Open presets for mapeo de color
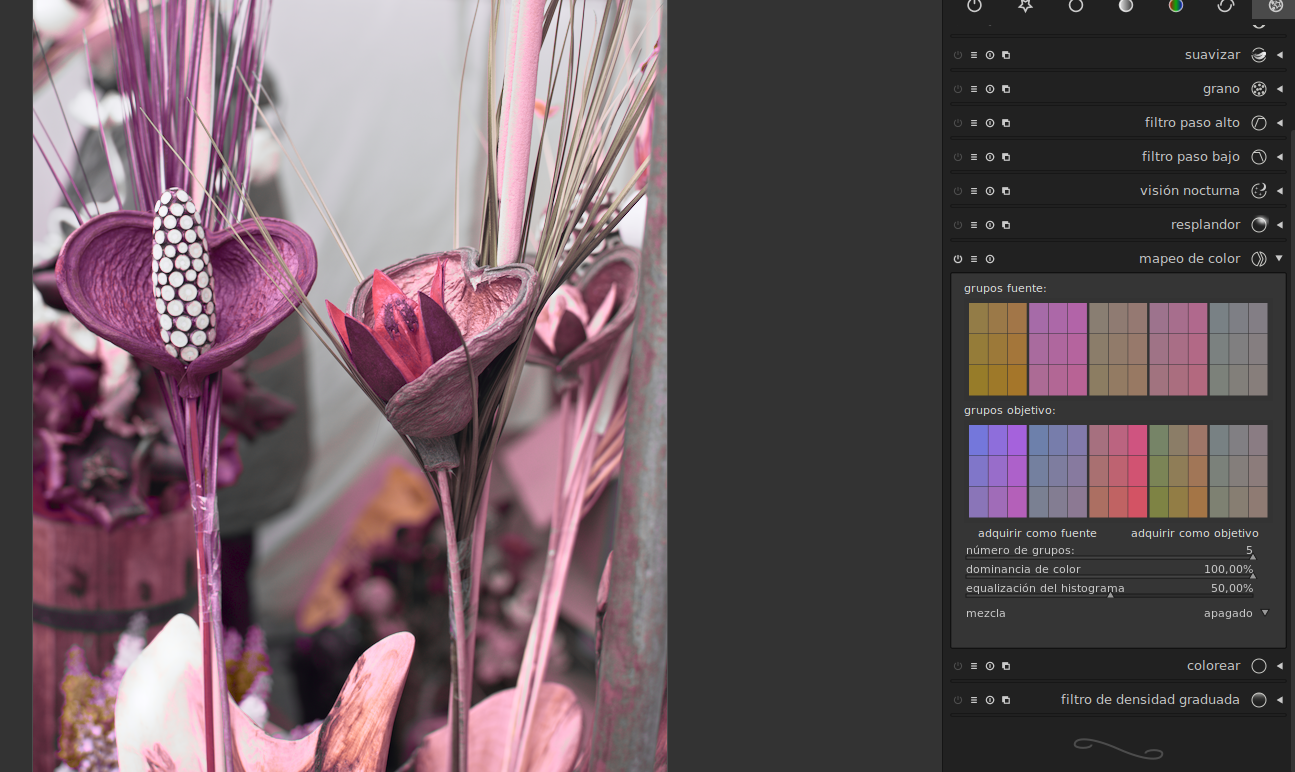 coord(974,259)
